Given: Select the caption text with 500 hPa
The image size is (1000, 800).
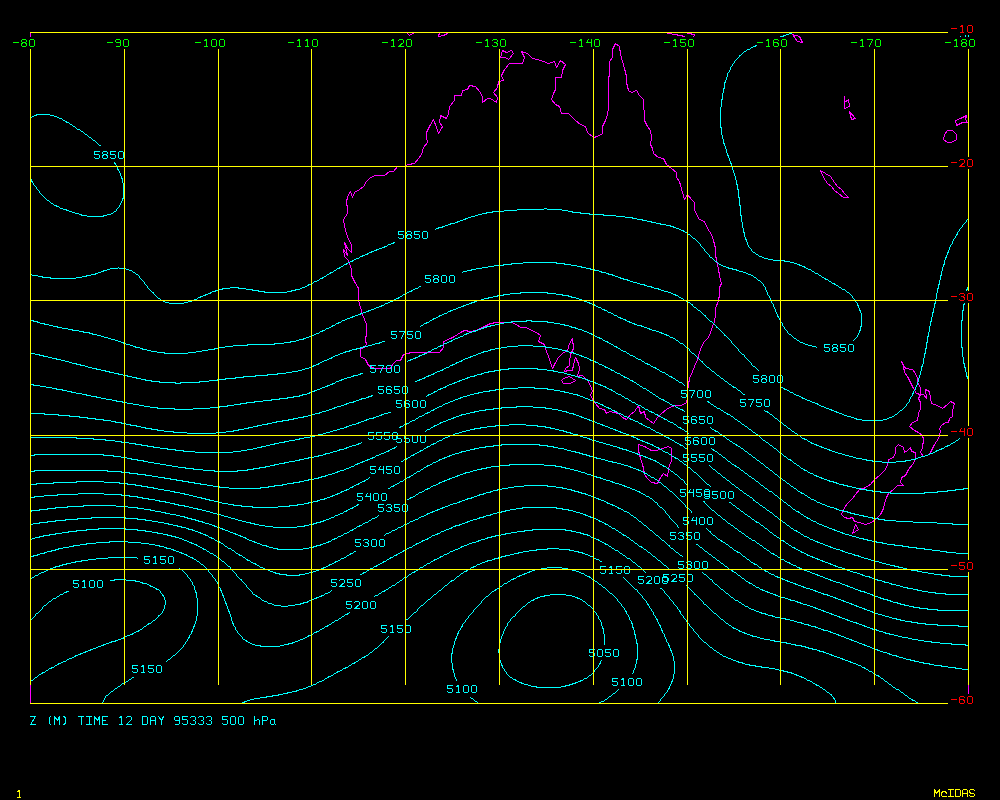Looking at the screenshot, I should point(153,720).
